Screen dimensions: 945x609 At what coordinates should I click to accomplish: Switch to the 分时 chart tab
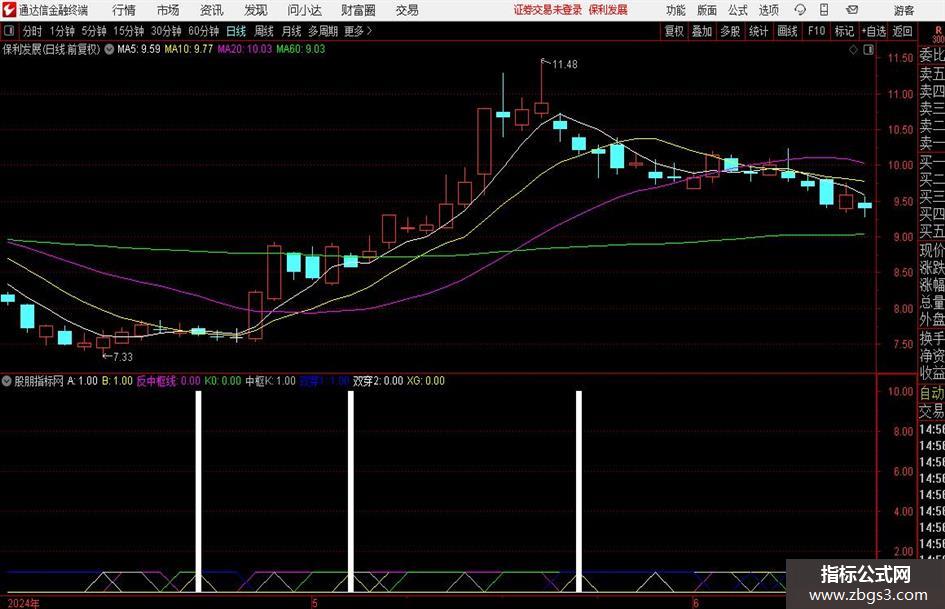pyautogui.click(x=33, y=31)
